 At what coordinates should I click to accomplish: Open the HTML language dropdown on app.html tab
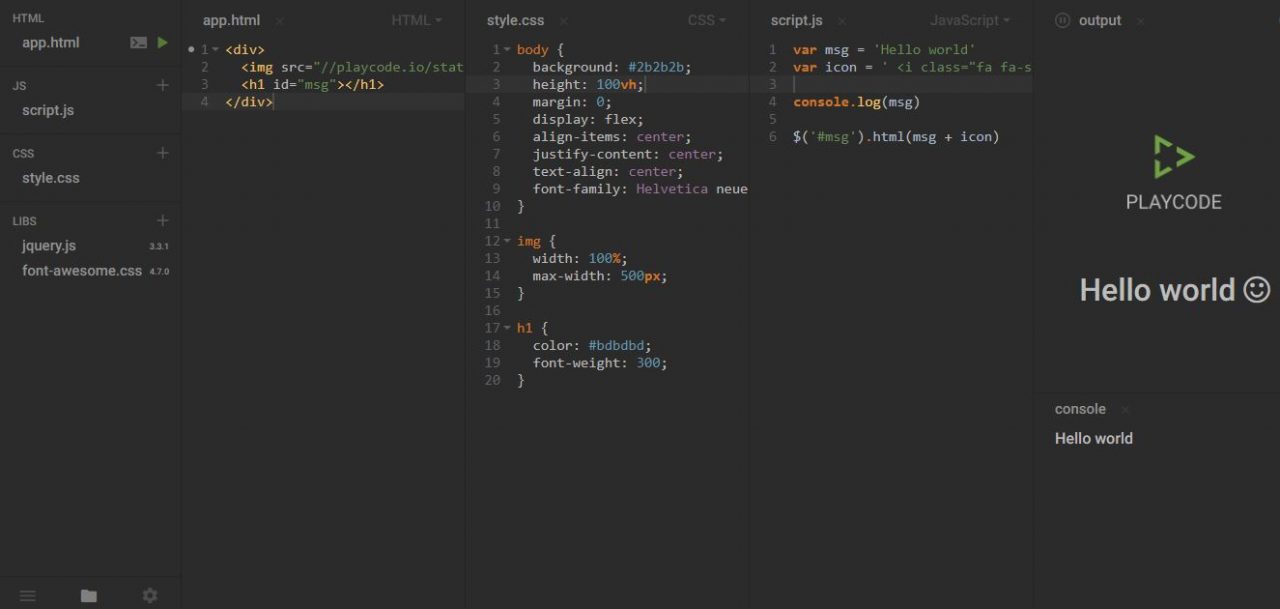tap(416, 19)
